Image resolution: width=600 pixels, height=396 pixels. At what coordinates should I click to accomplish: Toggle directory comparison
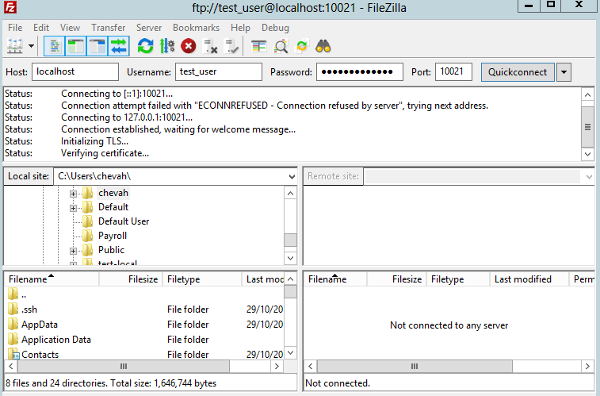pyautogui.click(x=280, y=46)
